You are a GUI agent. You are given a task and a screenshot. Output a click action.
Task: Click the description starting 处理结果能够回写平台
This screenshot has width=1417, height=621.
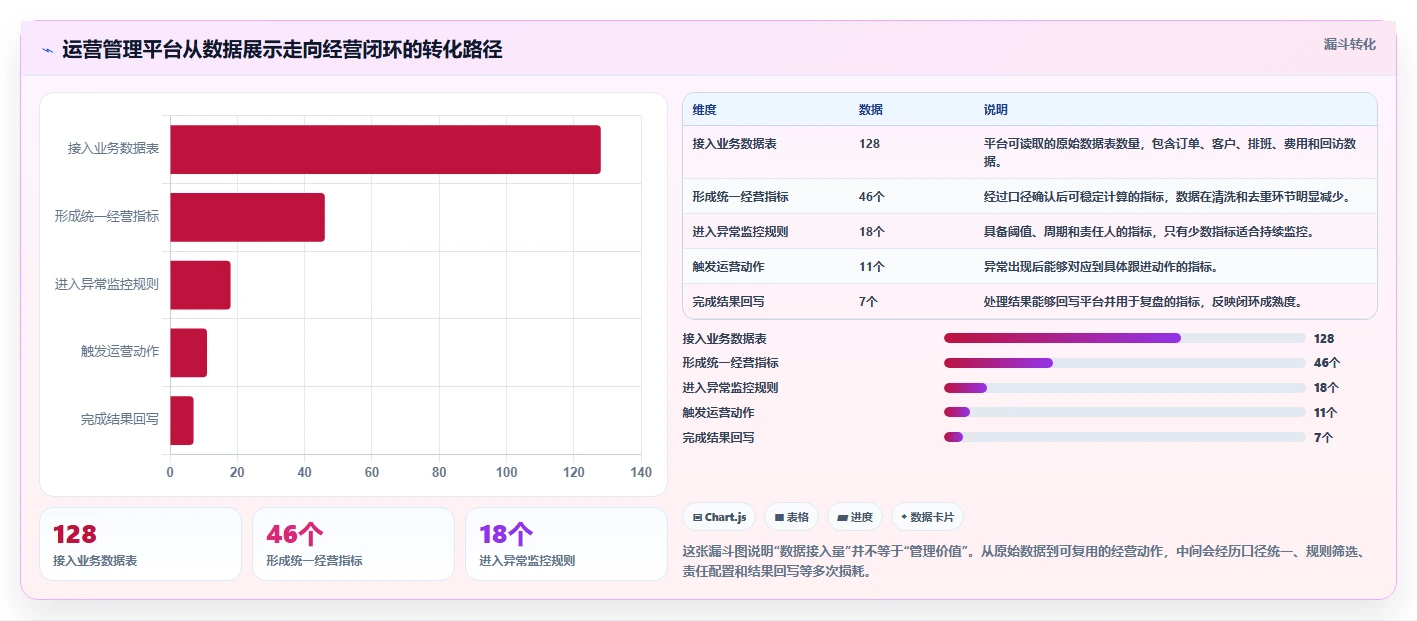click(x=1143, y=301)
